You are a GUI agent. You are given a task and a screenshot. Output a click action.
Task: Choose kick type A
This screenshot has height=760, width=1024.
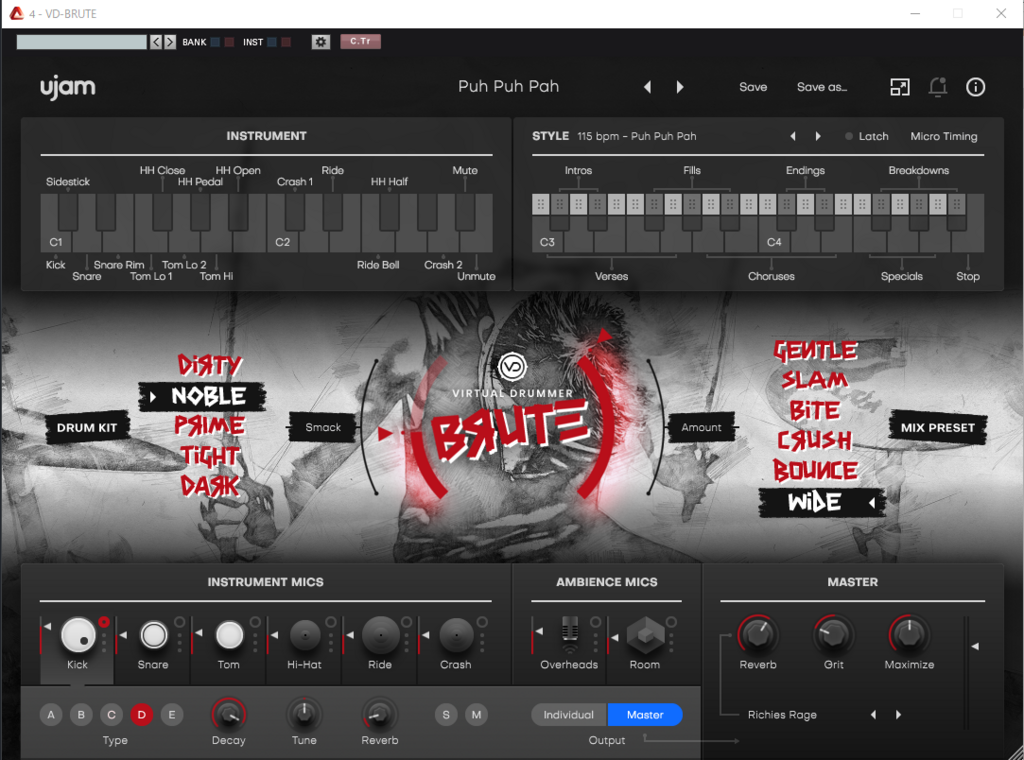pyautogui.click(x=51, y=715)
